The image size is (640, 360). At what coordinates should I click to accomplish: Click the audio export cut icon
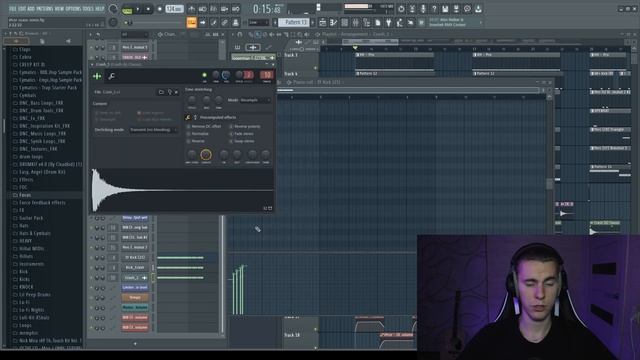pos(412,9)
